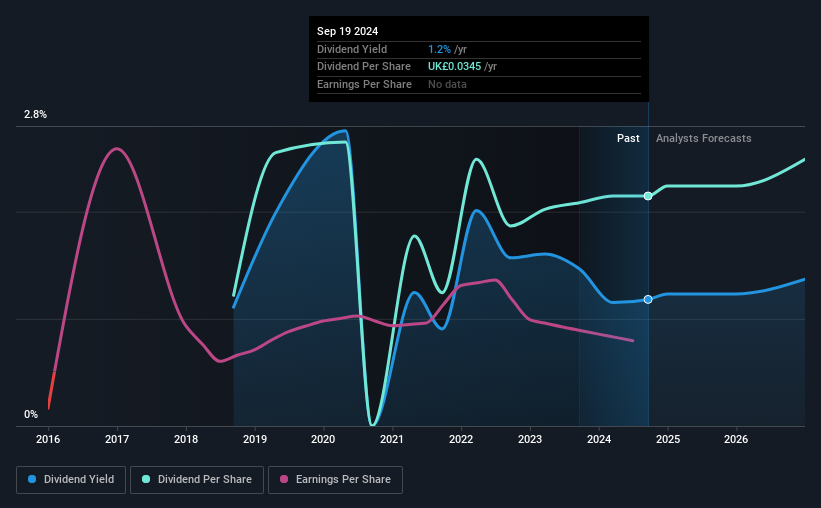Click the UK£0.0345 dividend per share value
This screenshot has width=821, height=508.
pyautogui.click(x=454, y=67)
